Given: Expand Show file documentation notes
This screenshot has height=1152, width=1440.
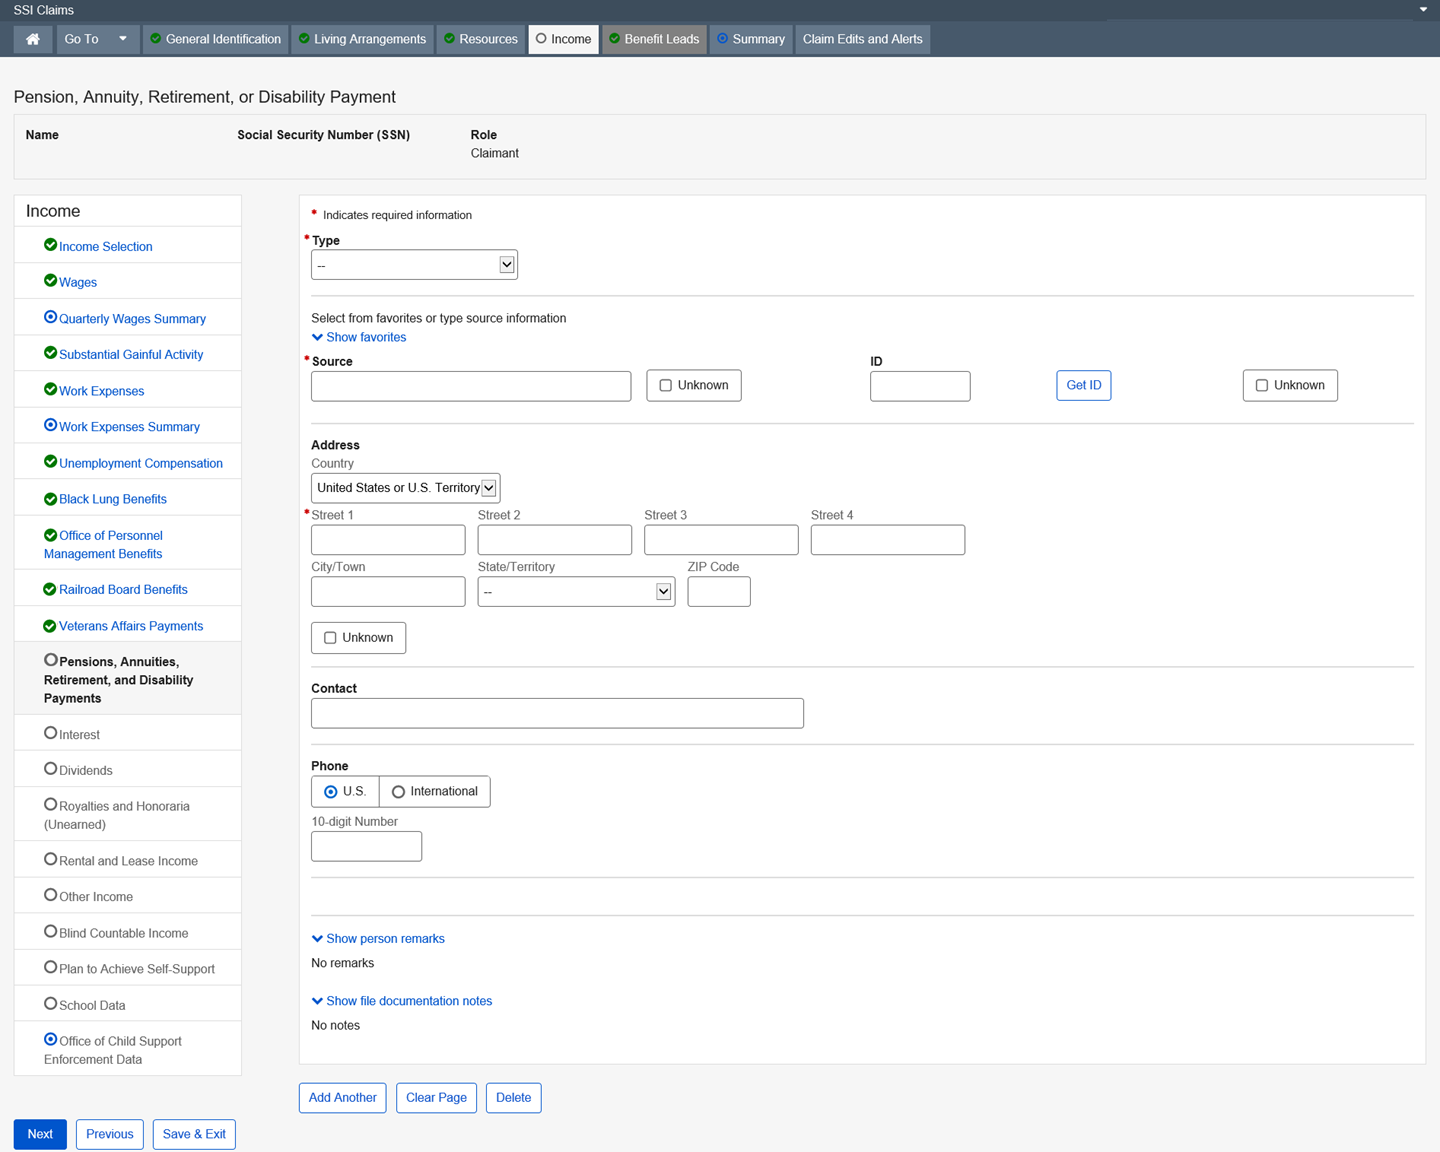Looking at the screenshot, I should (x=402, y=1001).
